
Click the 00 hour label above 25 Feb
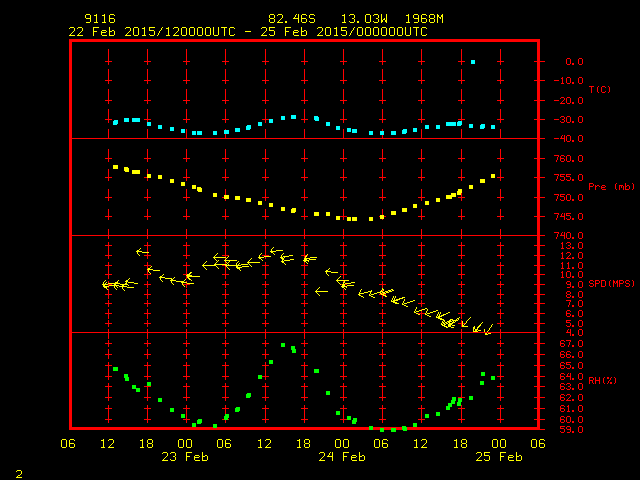point(499,444)
